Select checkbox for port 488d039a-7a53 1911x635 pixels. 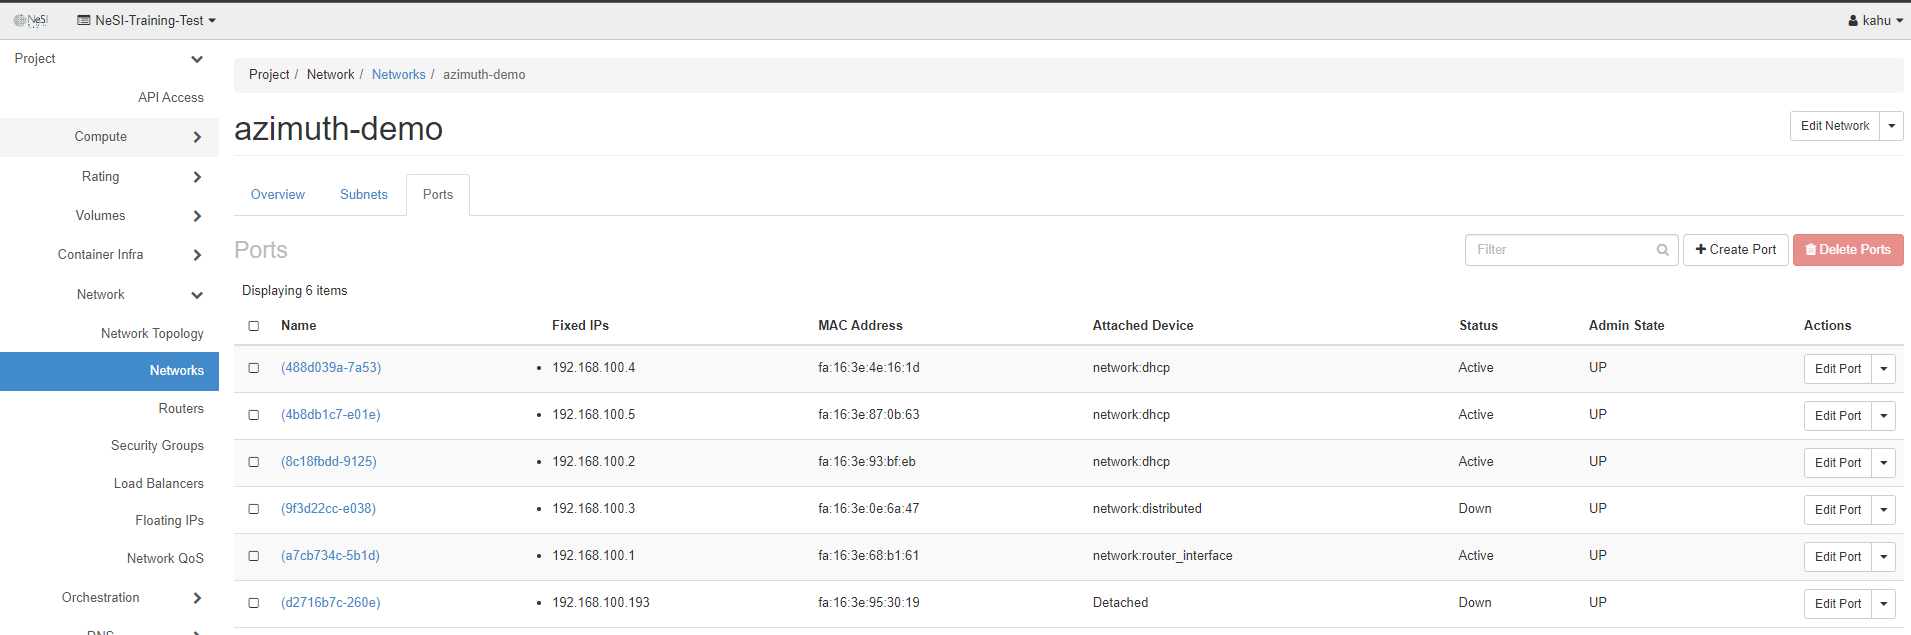(x=254, y=368)
